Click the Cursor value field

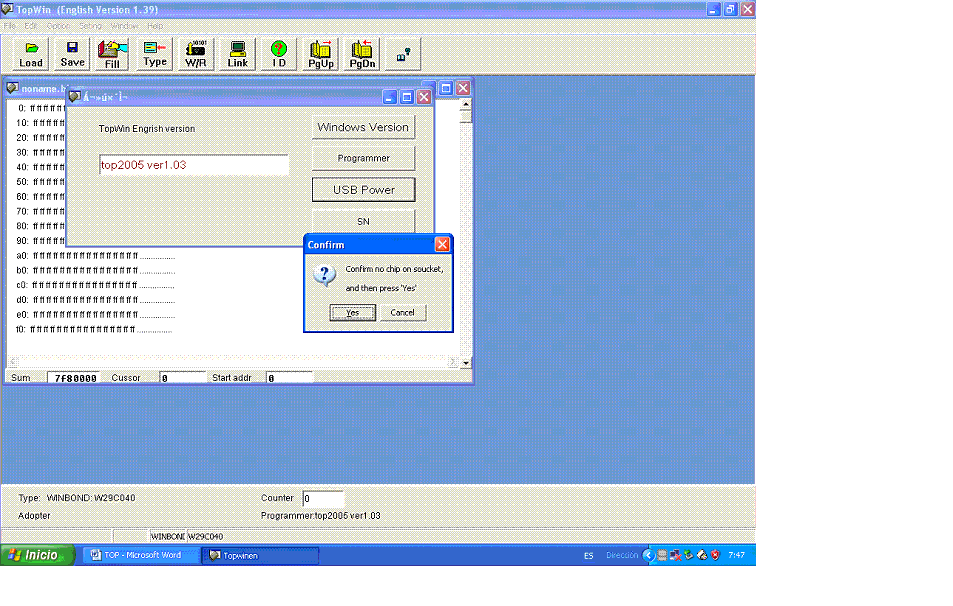[x=182, y=377]
